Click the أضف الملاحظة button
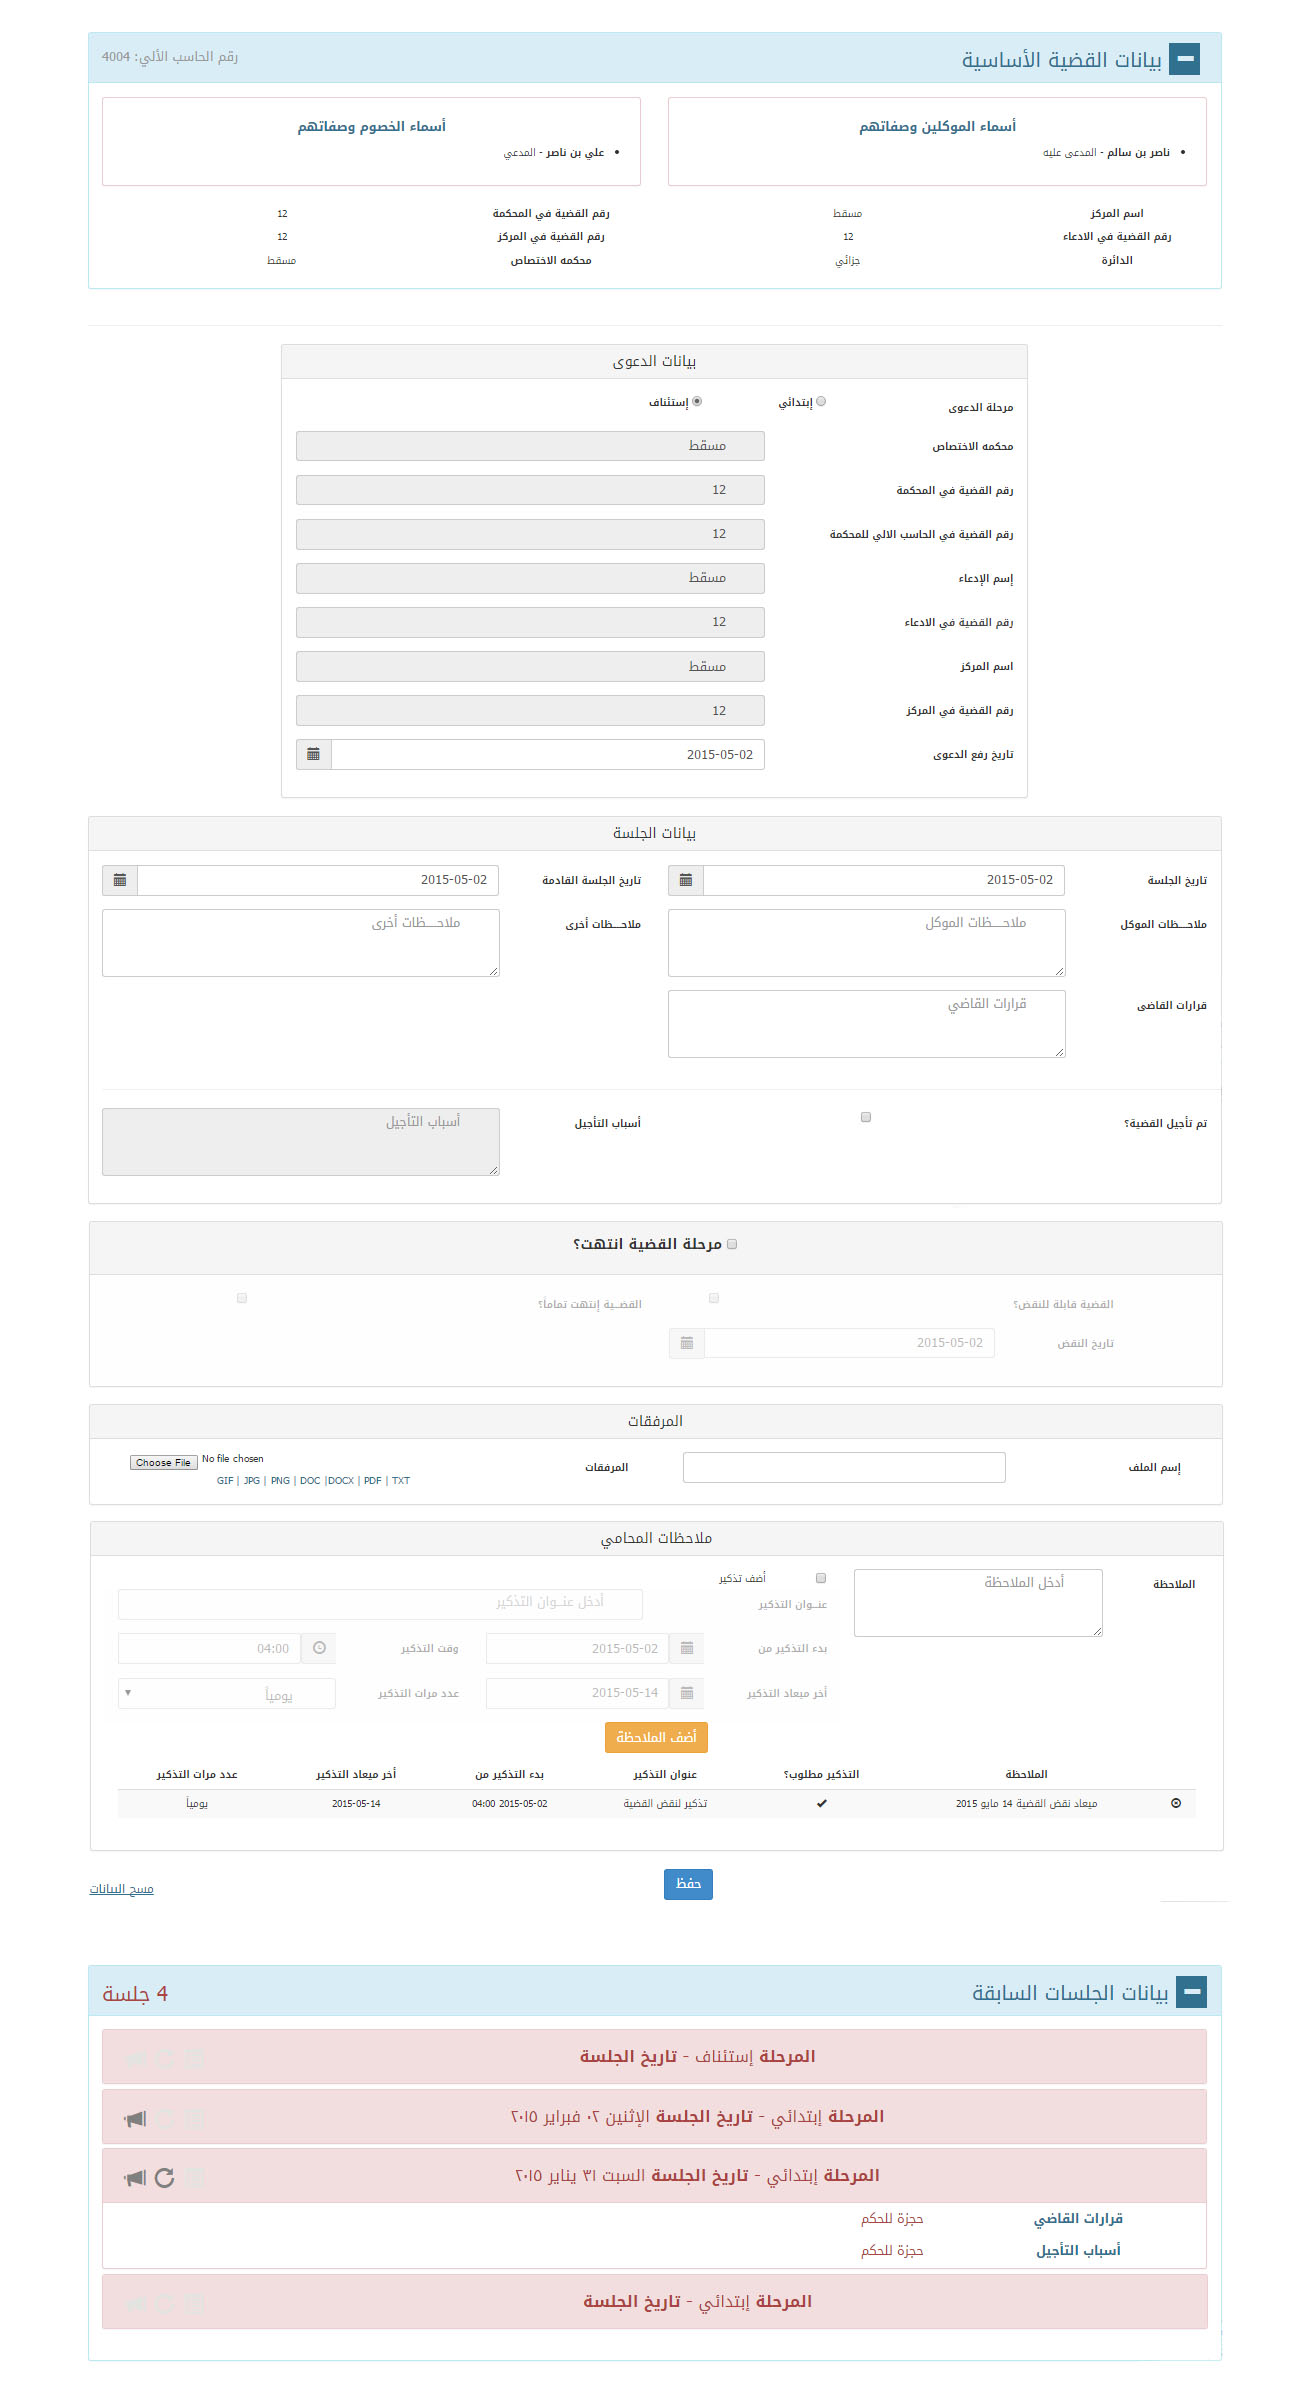1300x2398 pixels. click(x=656, y=1737)
